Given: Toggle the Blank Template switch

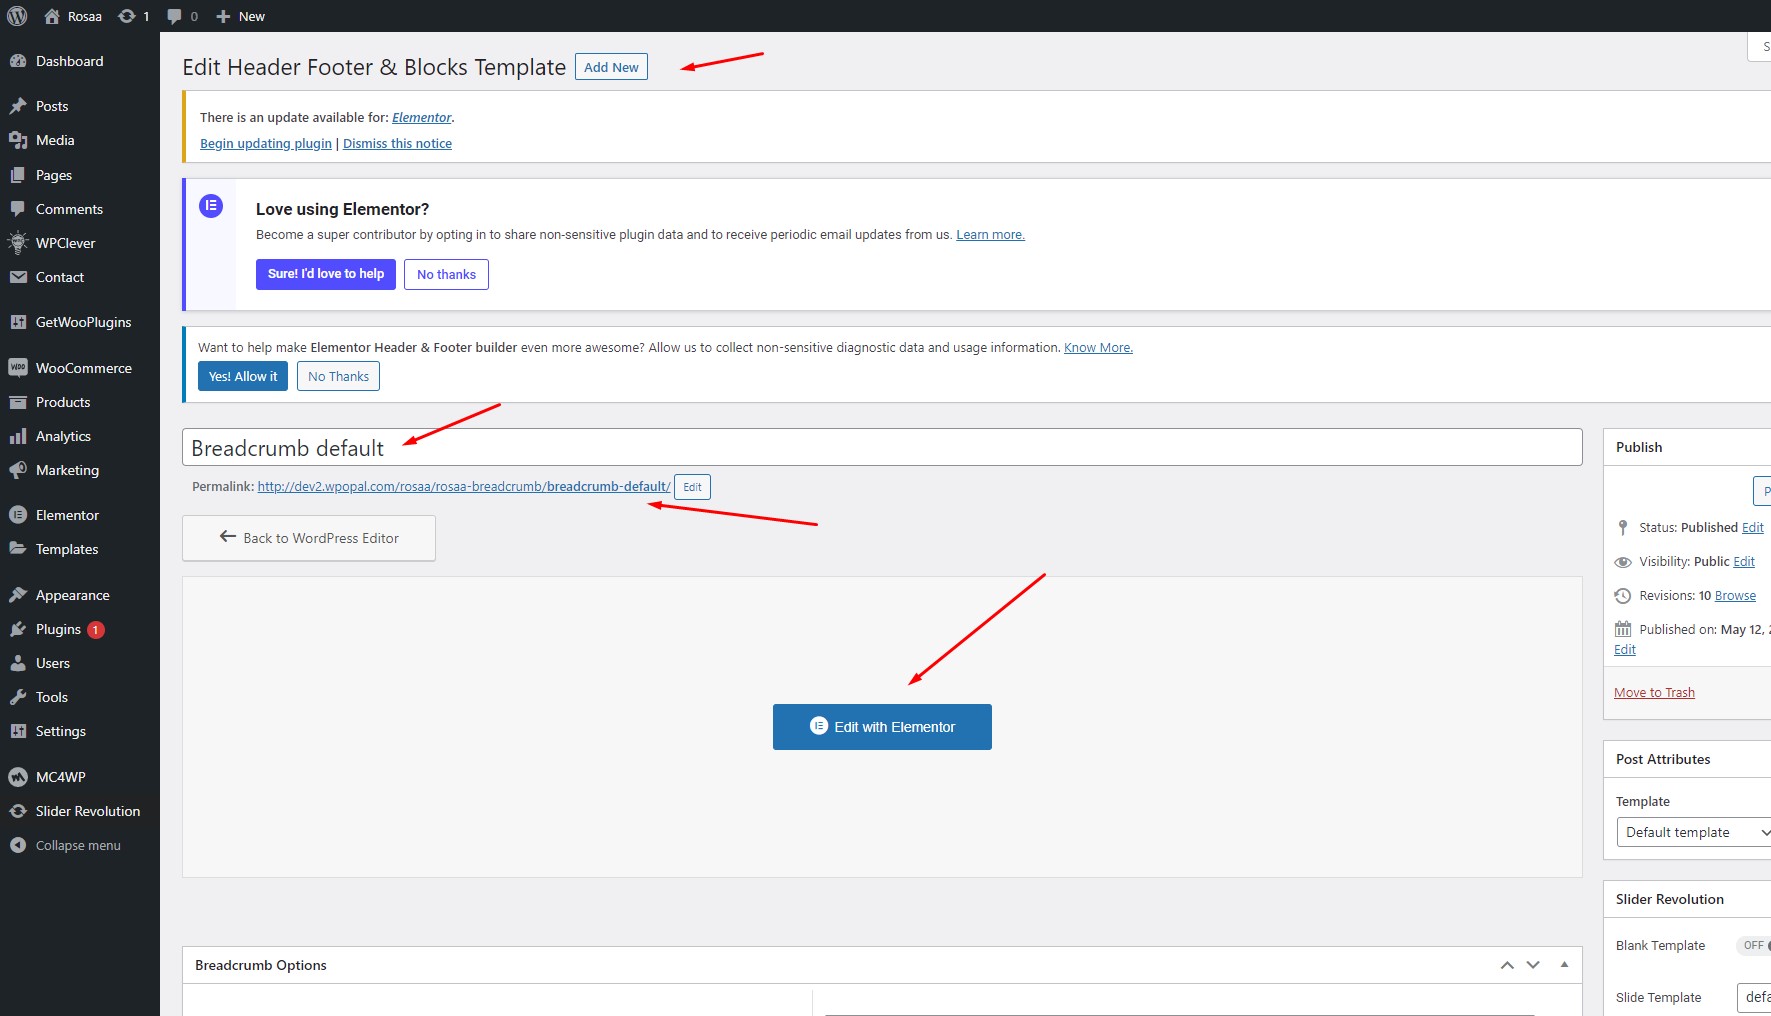Looking at the screenshot, I should 1755,945.
